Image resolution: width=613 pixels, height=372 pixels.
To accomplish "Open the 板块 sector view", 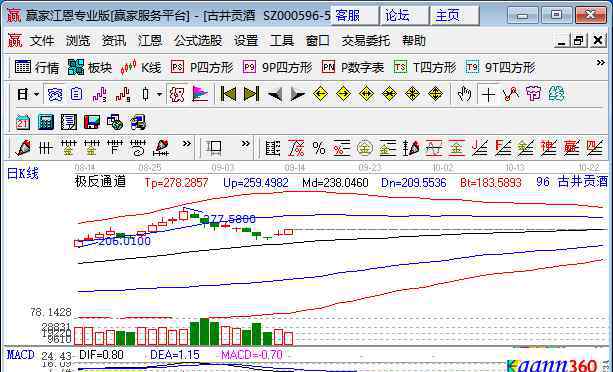I will point(90,68).
